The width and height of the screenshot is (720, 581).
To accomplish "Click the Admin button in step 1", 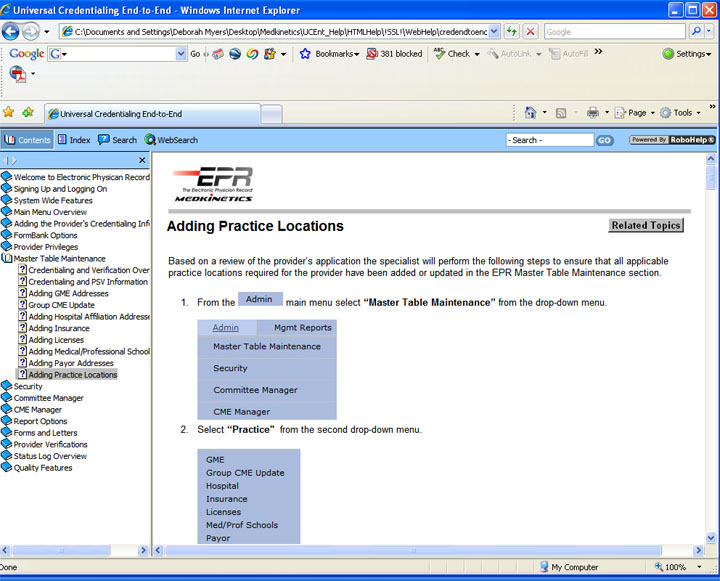I will (x=260, y=299).
